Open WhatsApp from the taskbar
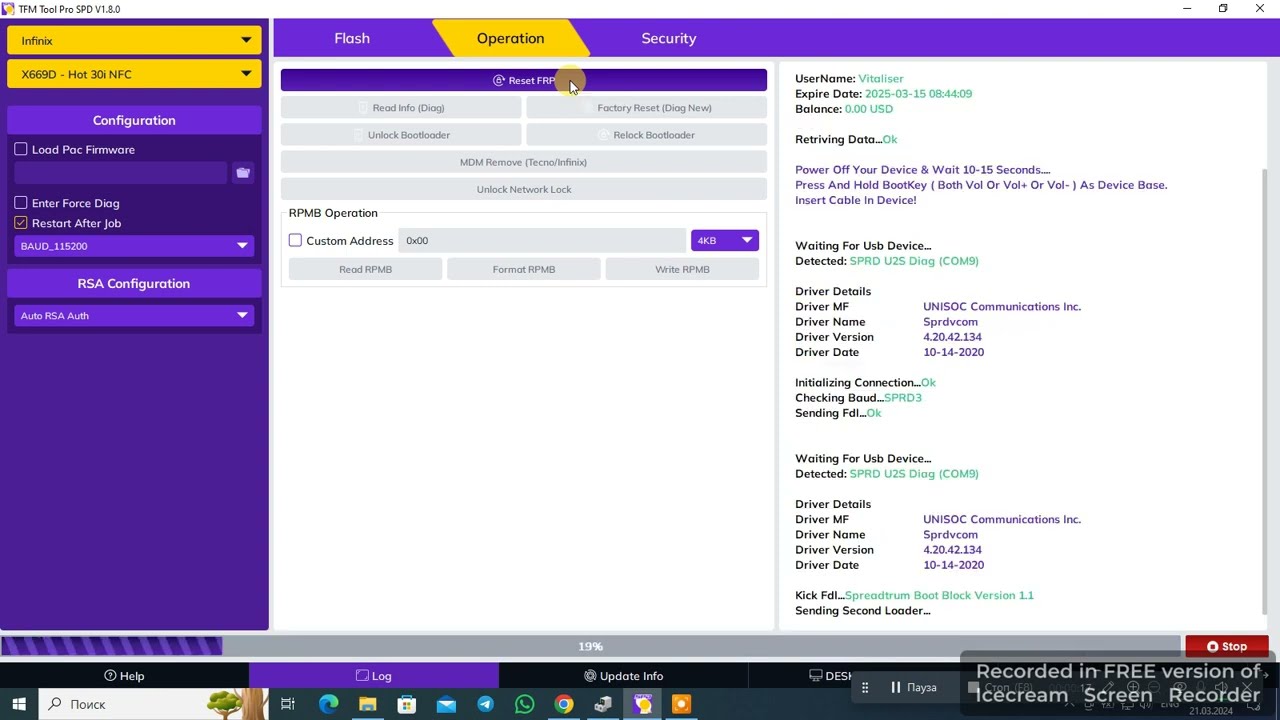This screenshot has width=1280, height=720. [524, 704]
